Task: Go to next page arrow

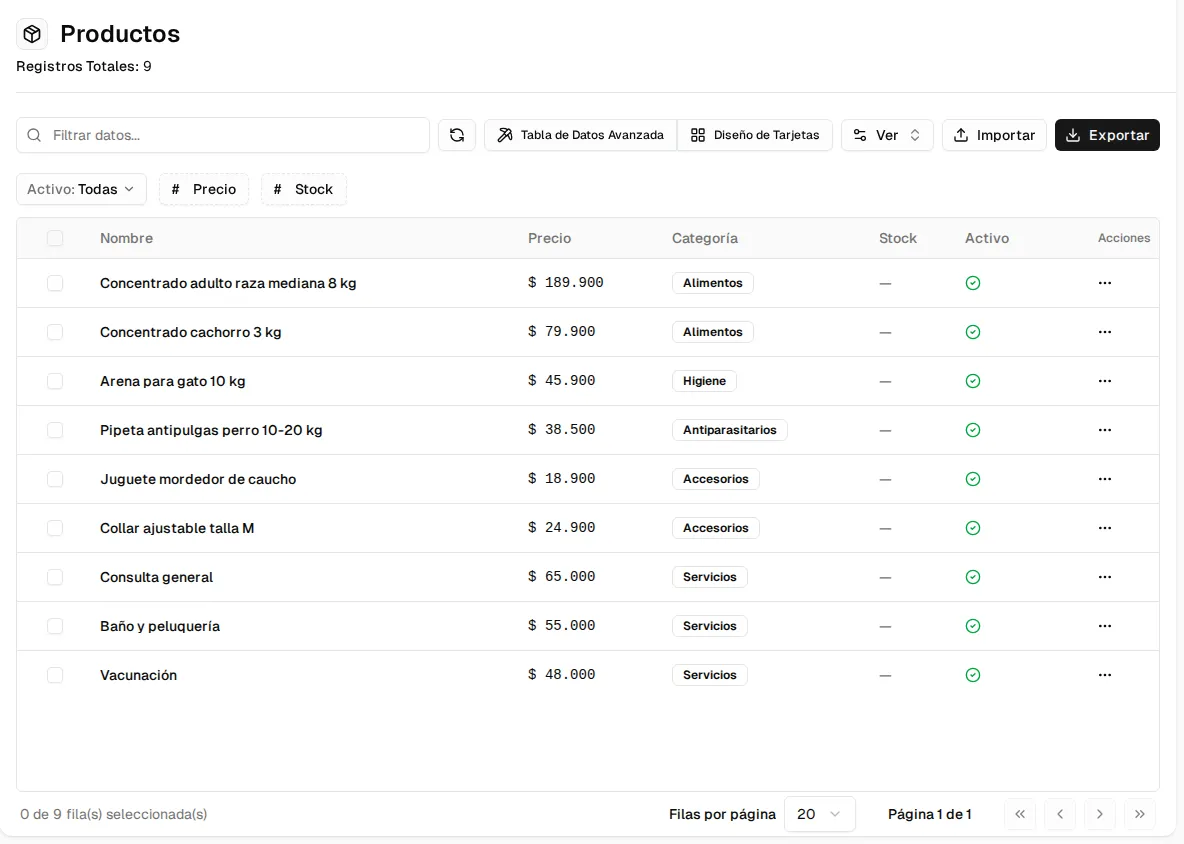Action: point(1099,814)
